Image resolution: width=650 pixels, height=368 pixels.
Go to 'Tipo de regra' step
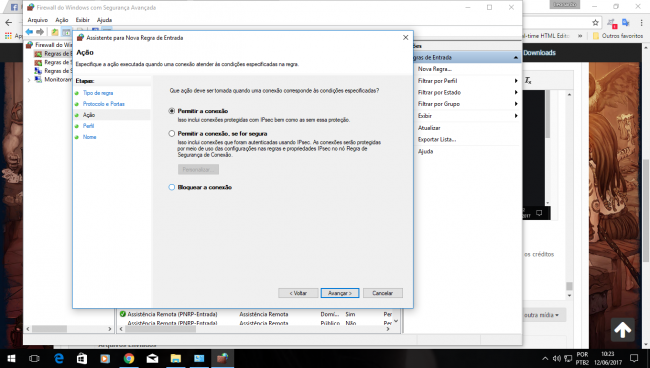pyautogui.click(x=98, y=93)
